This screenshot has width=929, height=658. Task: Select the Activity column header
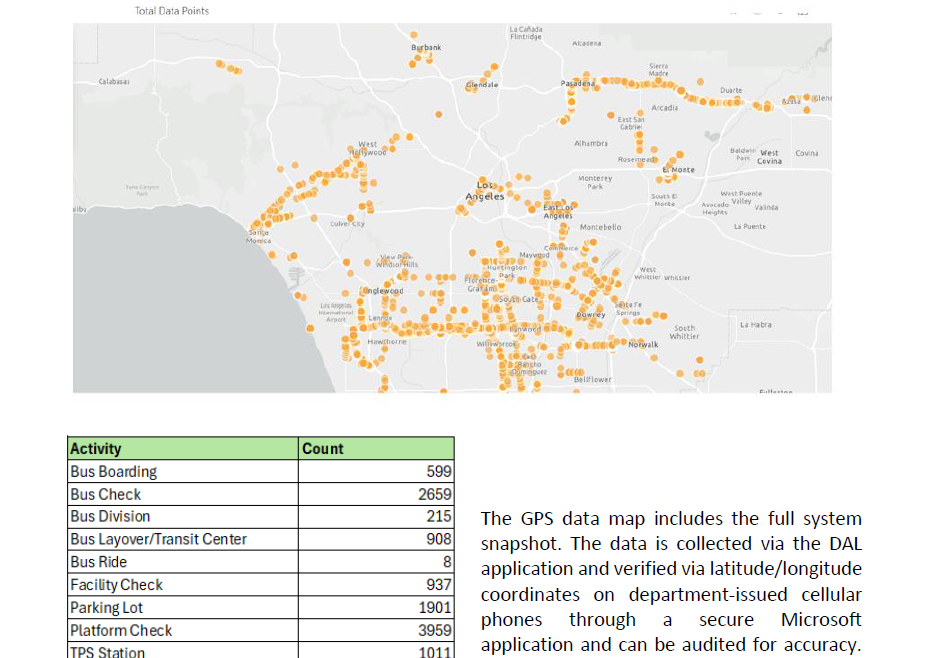pyautogui.click(x=96, y=449)
